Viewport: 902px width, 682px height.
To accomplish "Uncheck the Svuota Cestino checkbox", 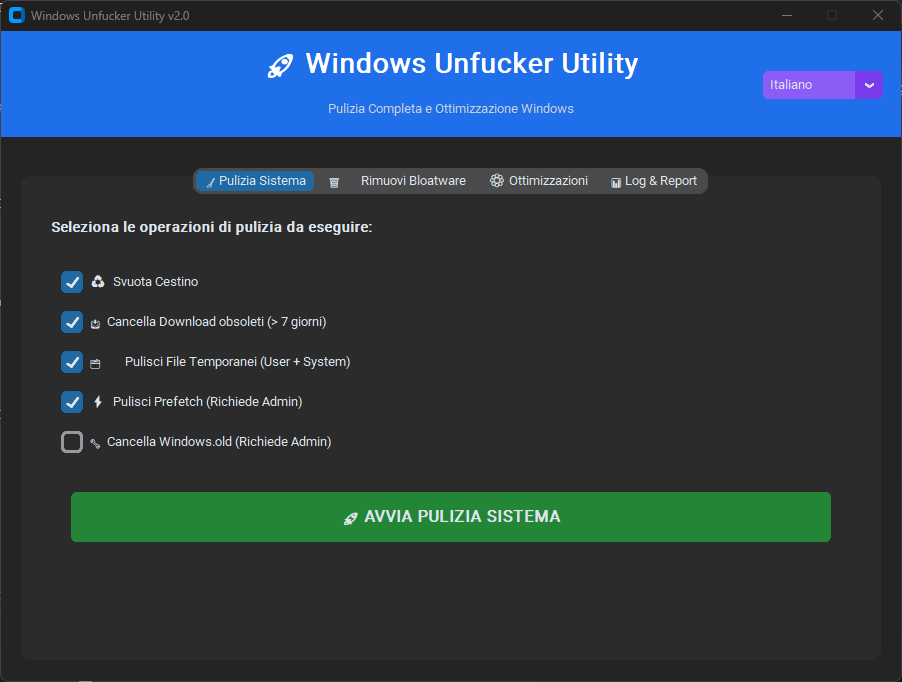I will click(72, 282).
